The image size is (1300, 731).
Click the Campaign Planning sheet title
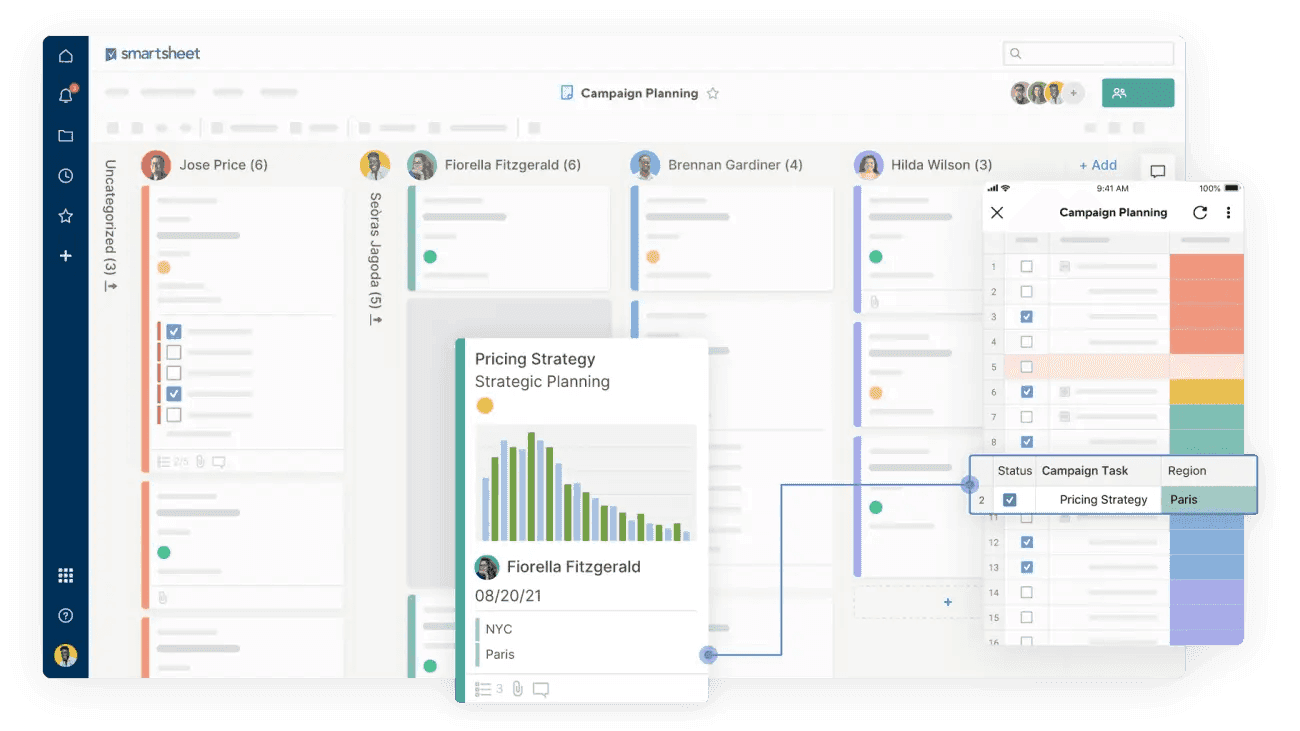[639, 93]
